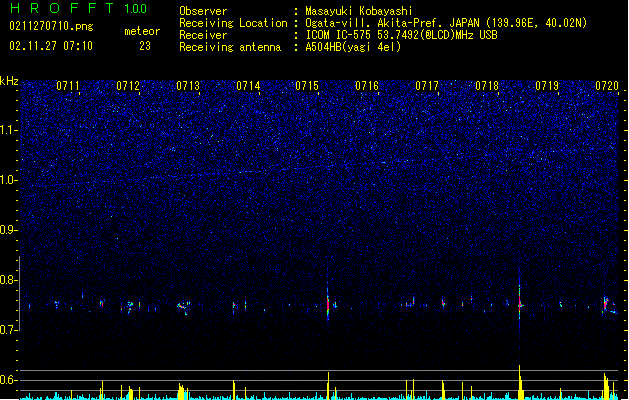Viewport: 629px width, 400px height.
Task: Click the 0.9 kHz axis label
Action: click(x=8, y=230)
